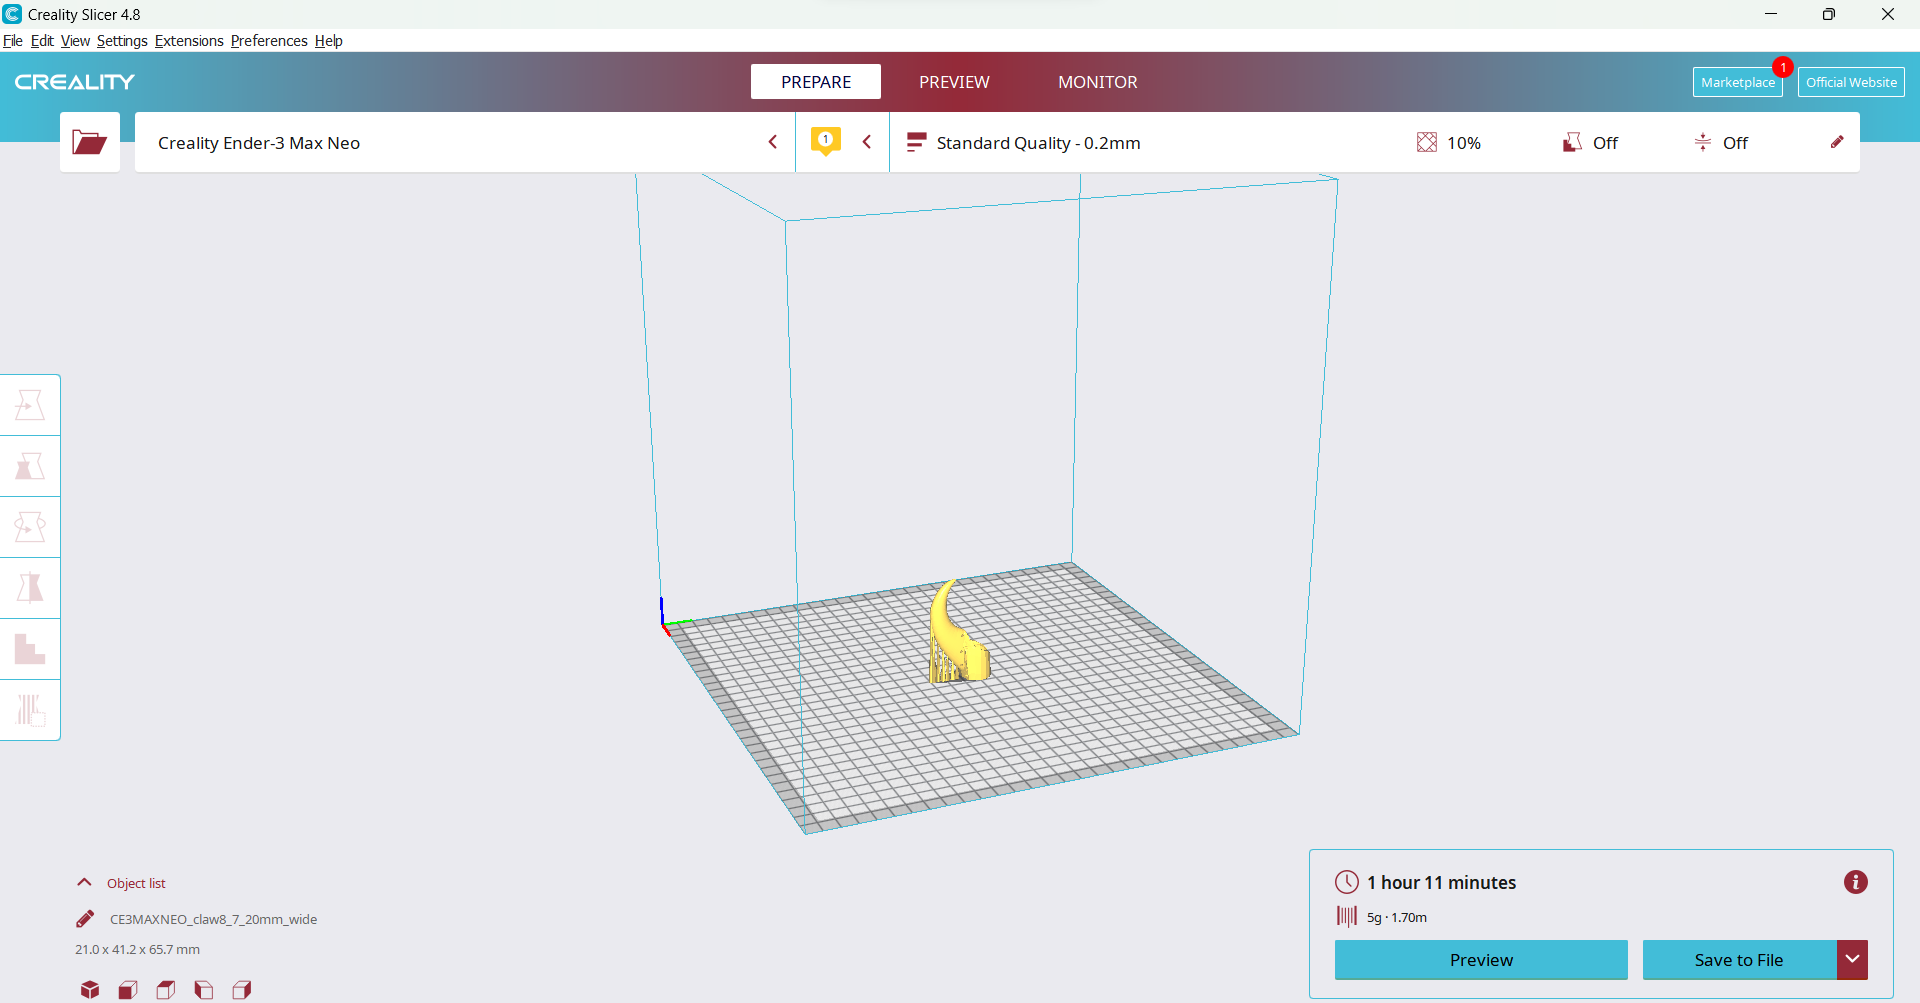The height and width of the screenshot is (1003, 1920).
Task: Collapse the Object list panel
Action: click(85, 883)
